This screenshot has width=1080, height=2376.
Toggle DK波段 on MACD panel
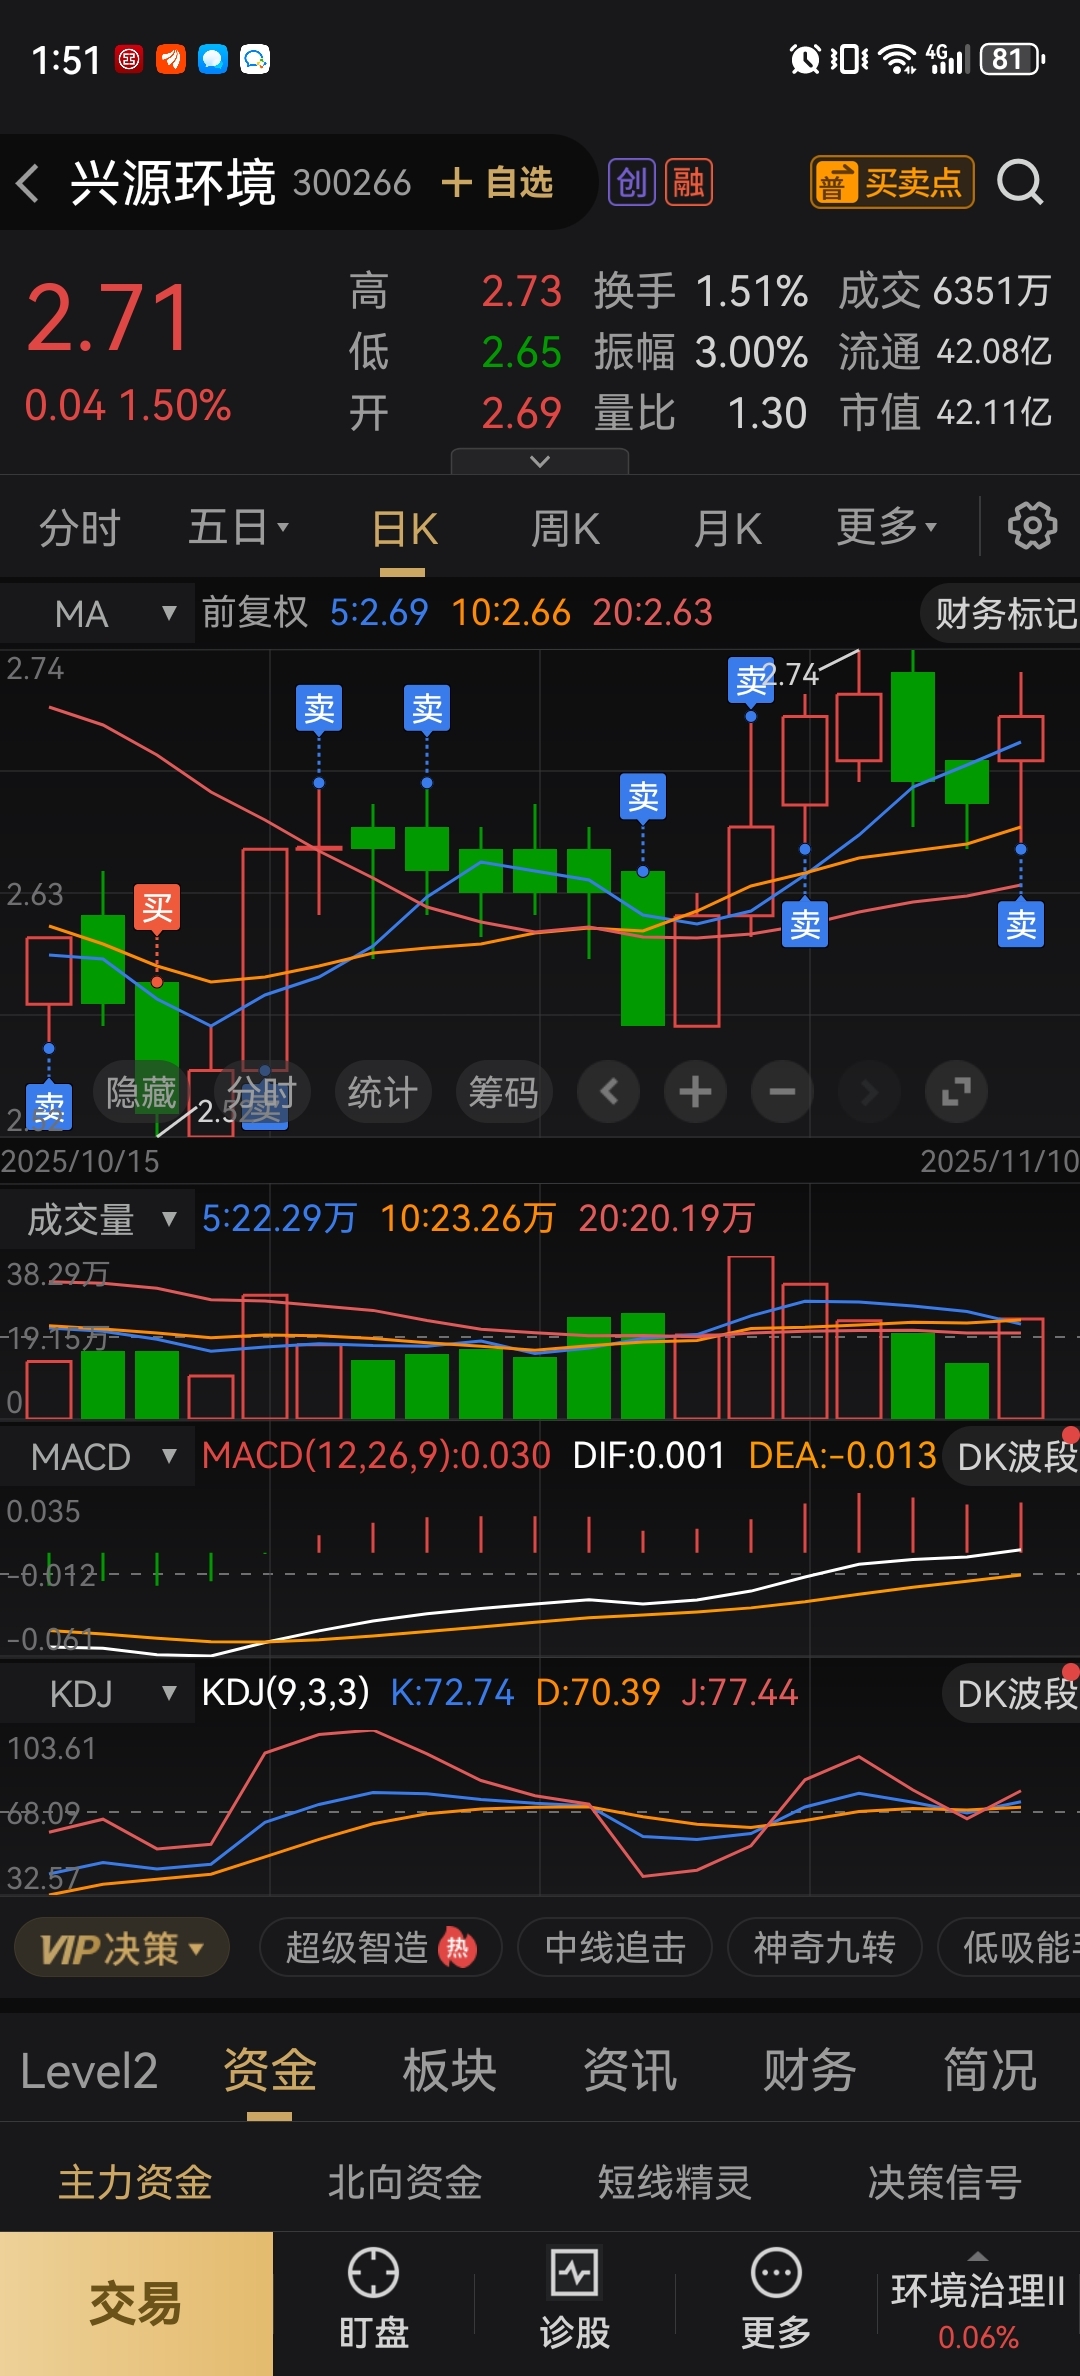1013,1456
